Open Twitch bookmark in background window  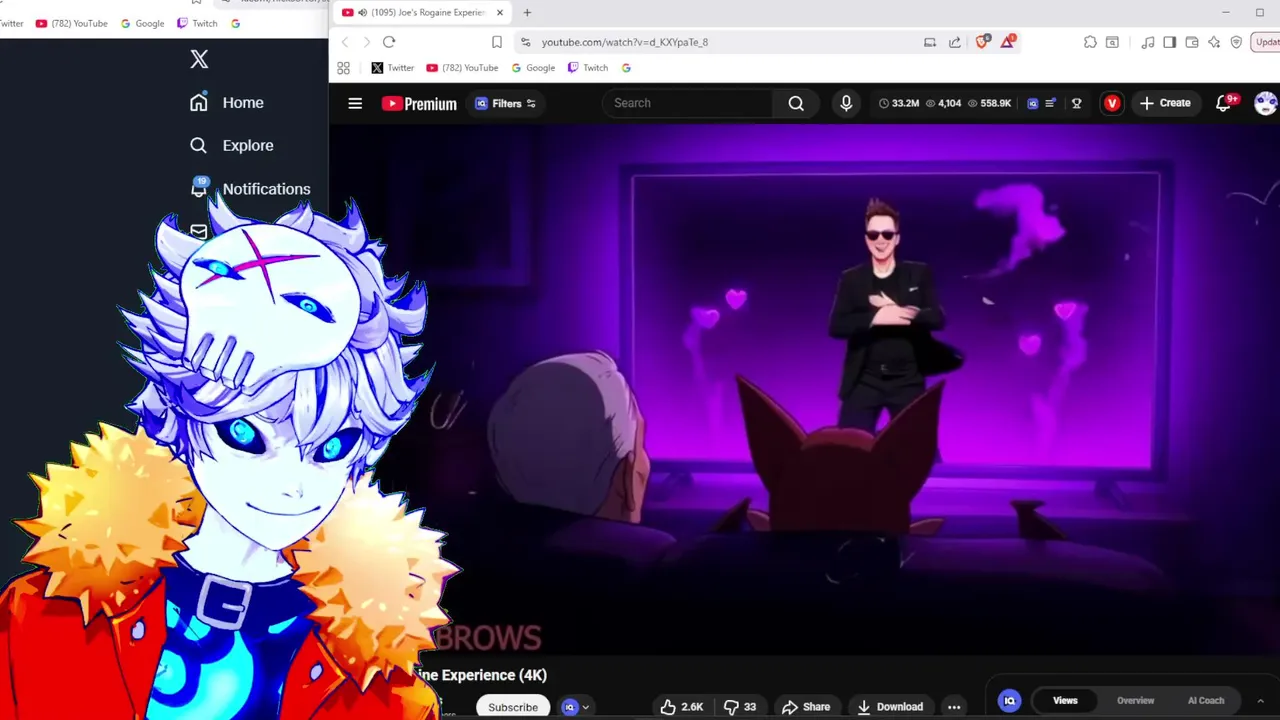point(197,23)
